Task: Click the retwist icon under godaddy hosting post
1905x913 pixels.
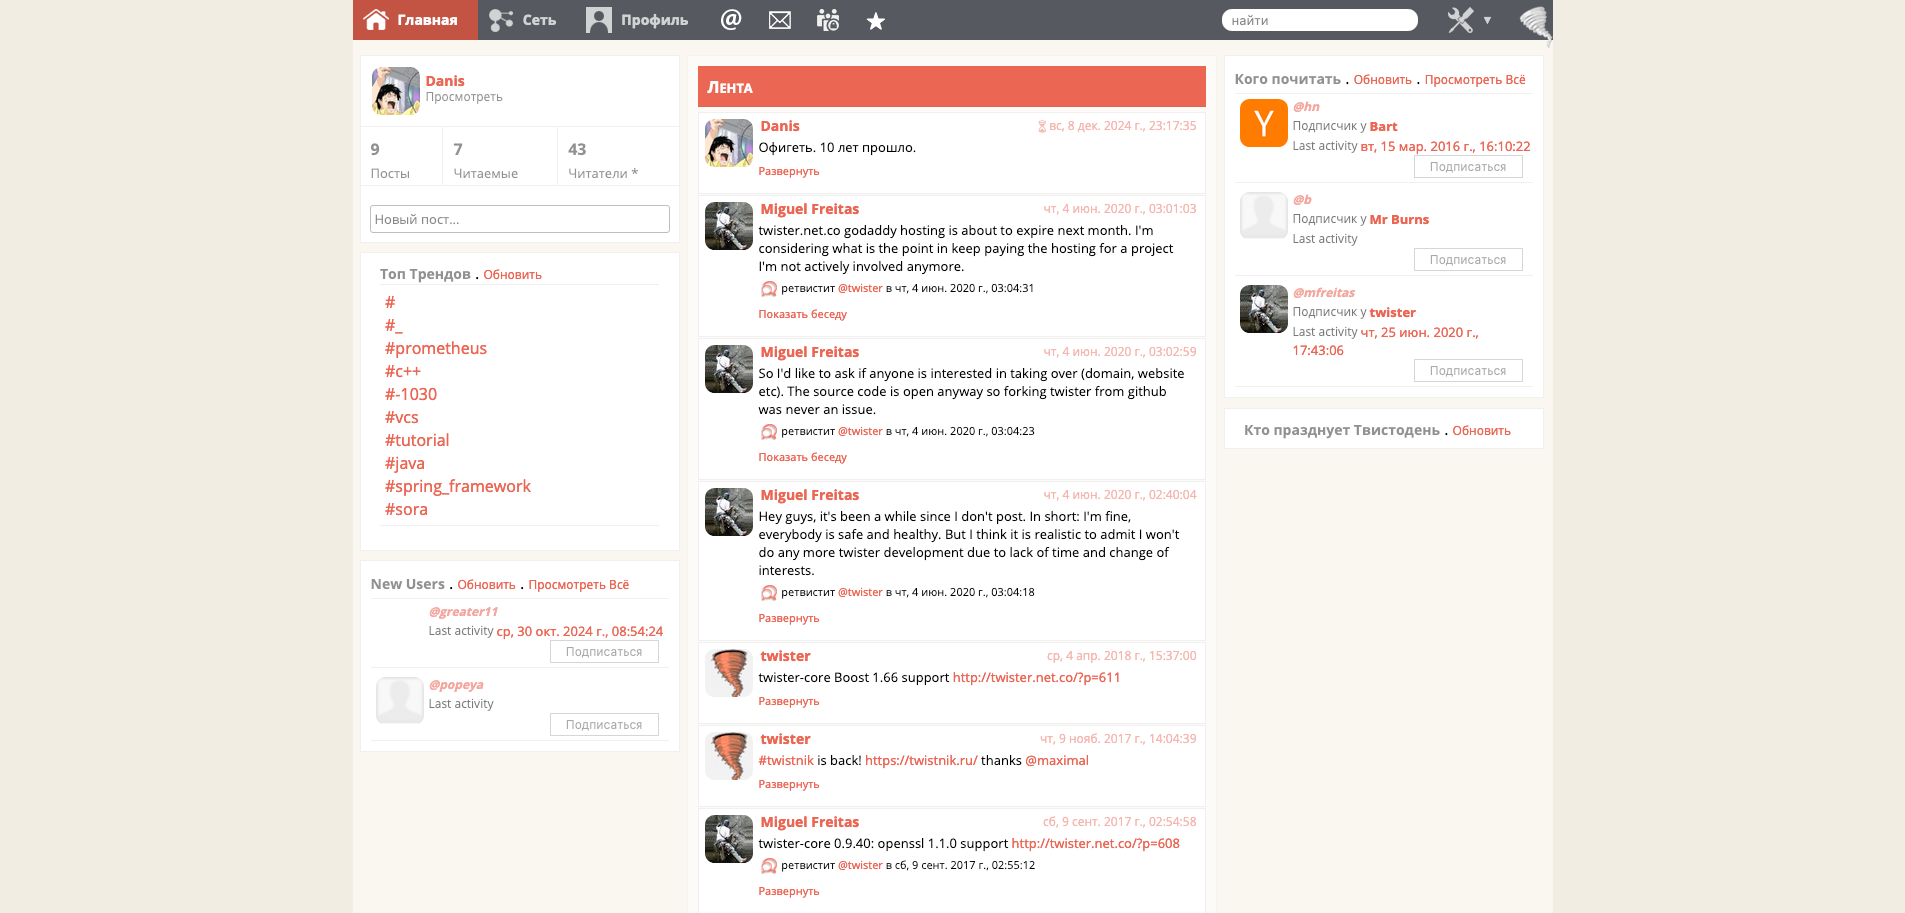Action: click(x=768, y=289)
